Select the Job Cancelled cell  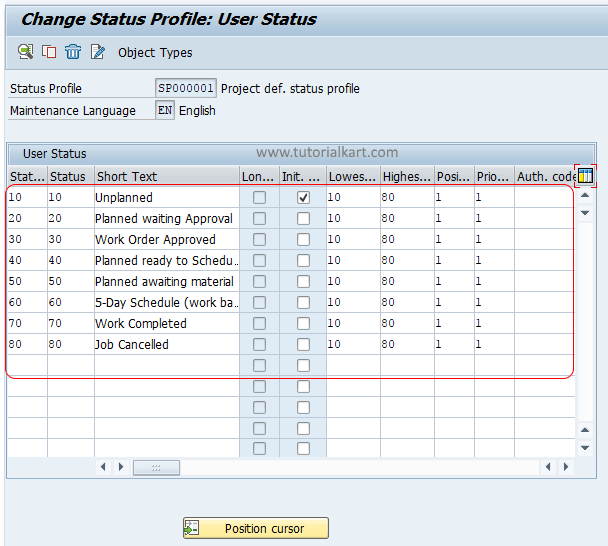pyautogui.click(x=167, y=344)
